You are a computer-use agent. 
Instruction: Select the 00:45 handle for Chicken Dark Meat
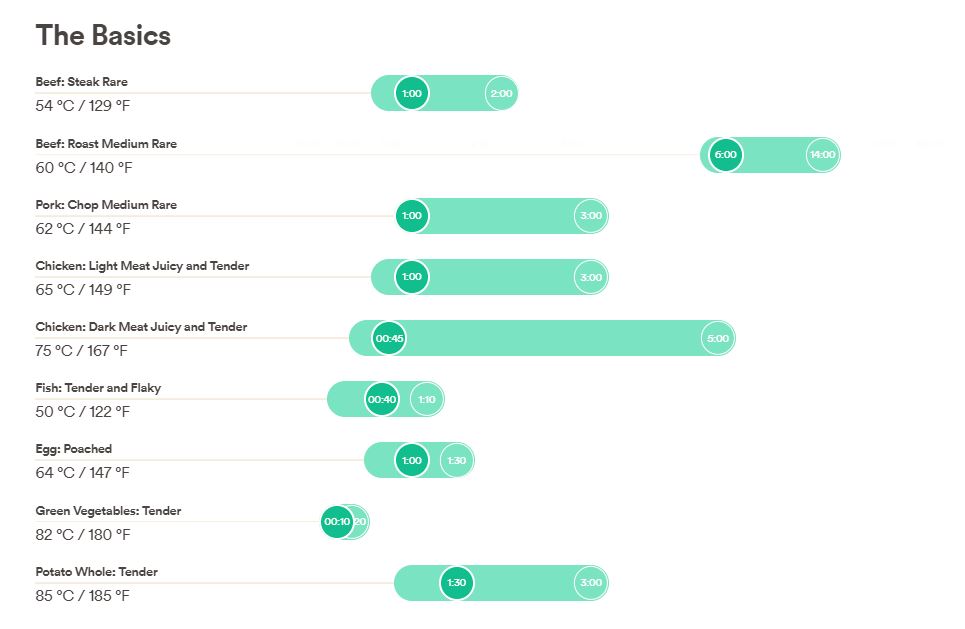389,338
